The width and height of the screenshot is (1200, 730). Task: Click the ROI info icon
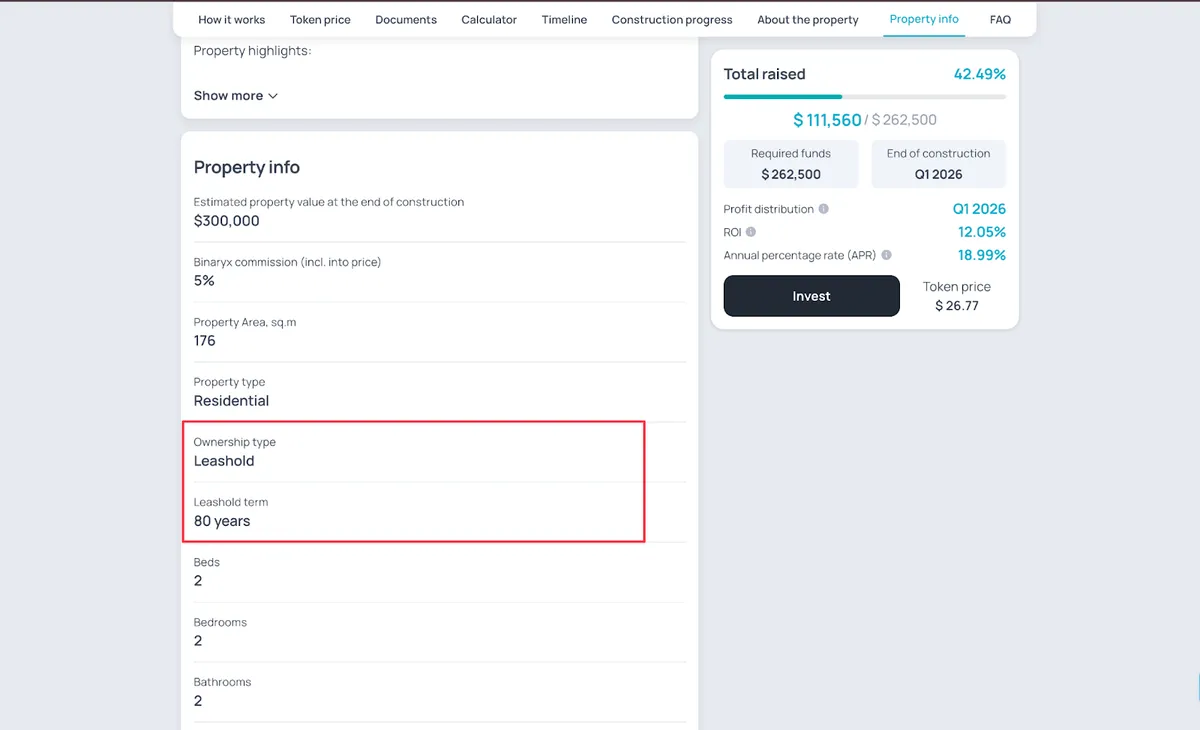(751, 232)
